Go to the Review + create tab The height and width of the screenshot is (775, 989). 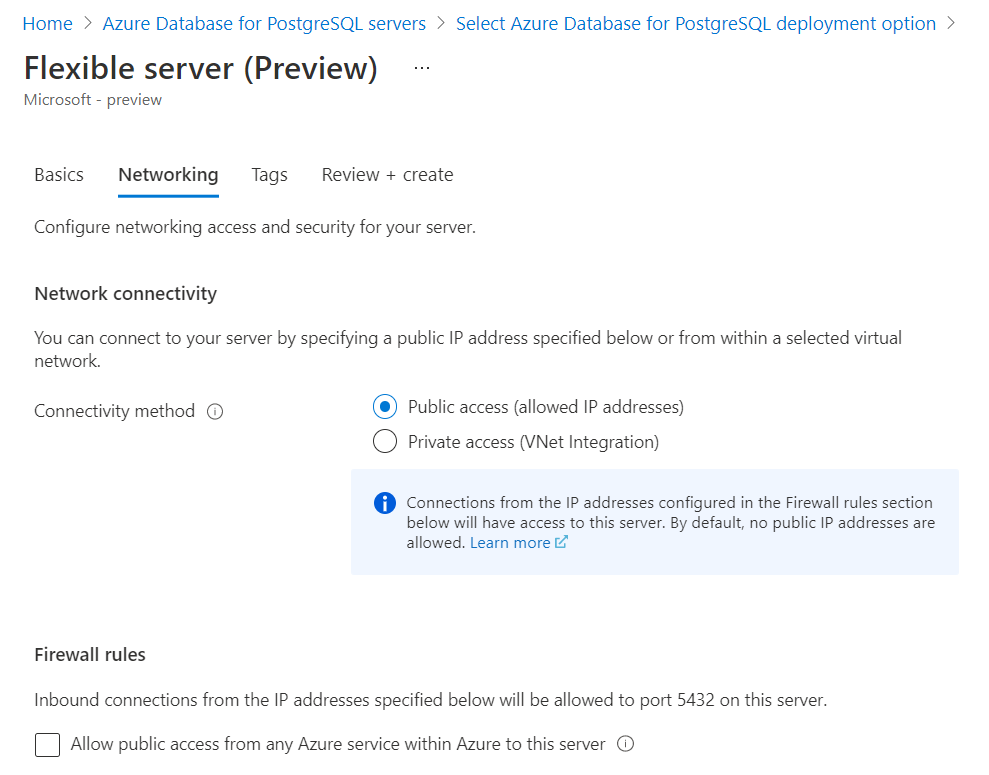387,175
